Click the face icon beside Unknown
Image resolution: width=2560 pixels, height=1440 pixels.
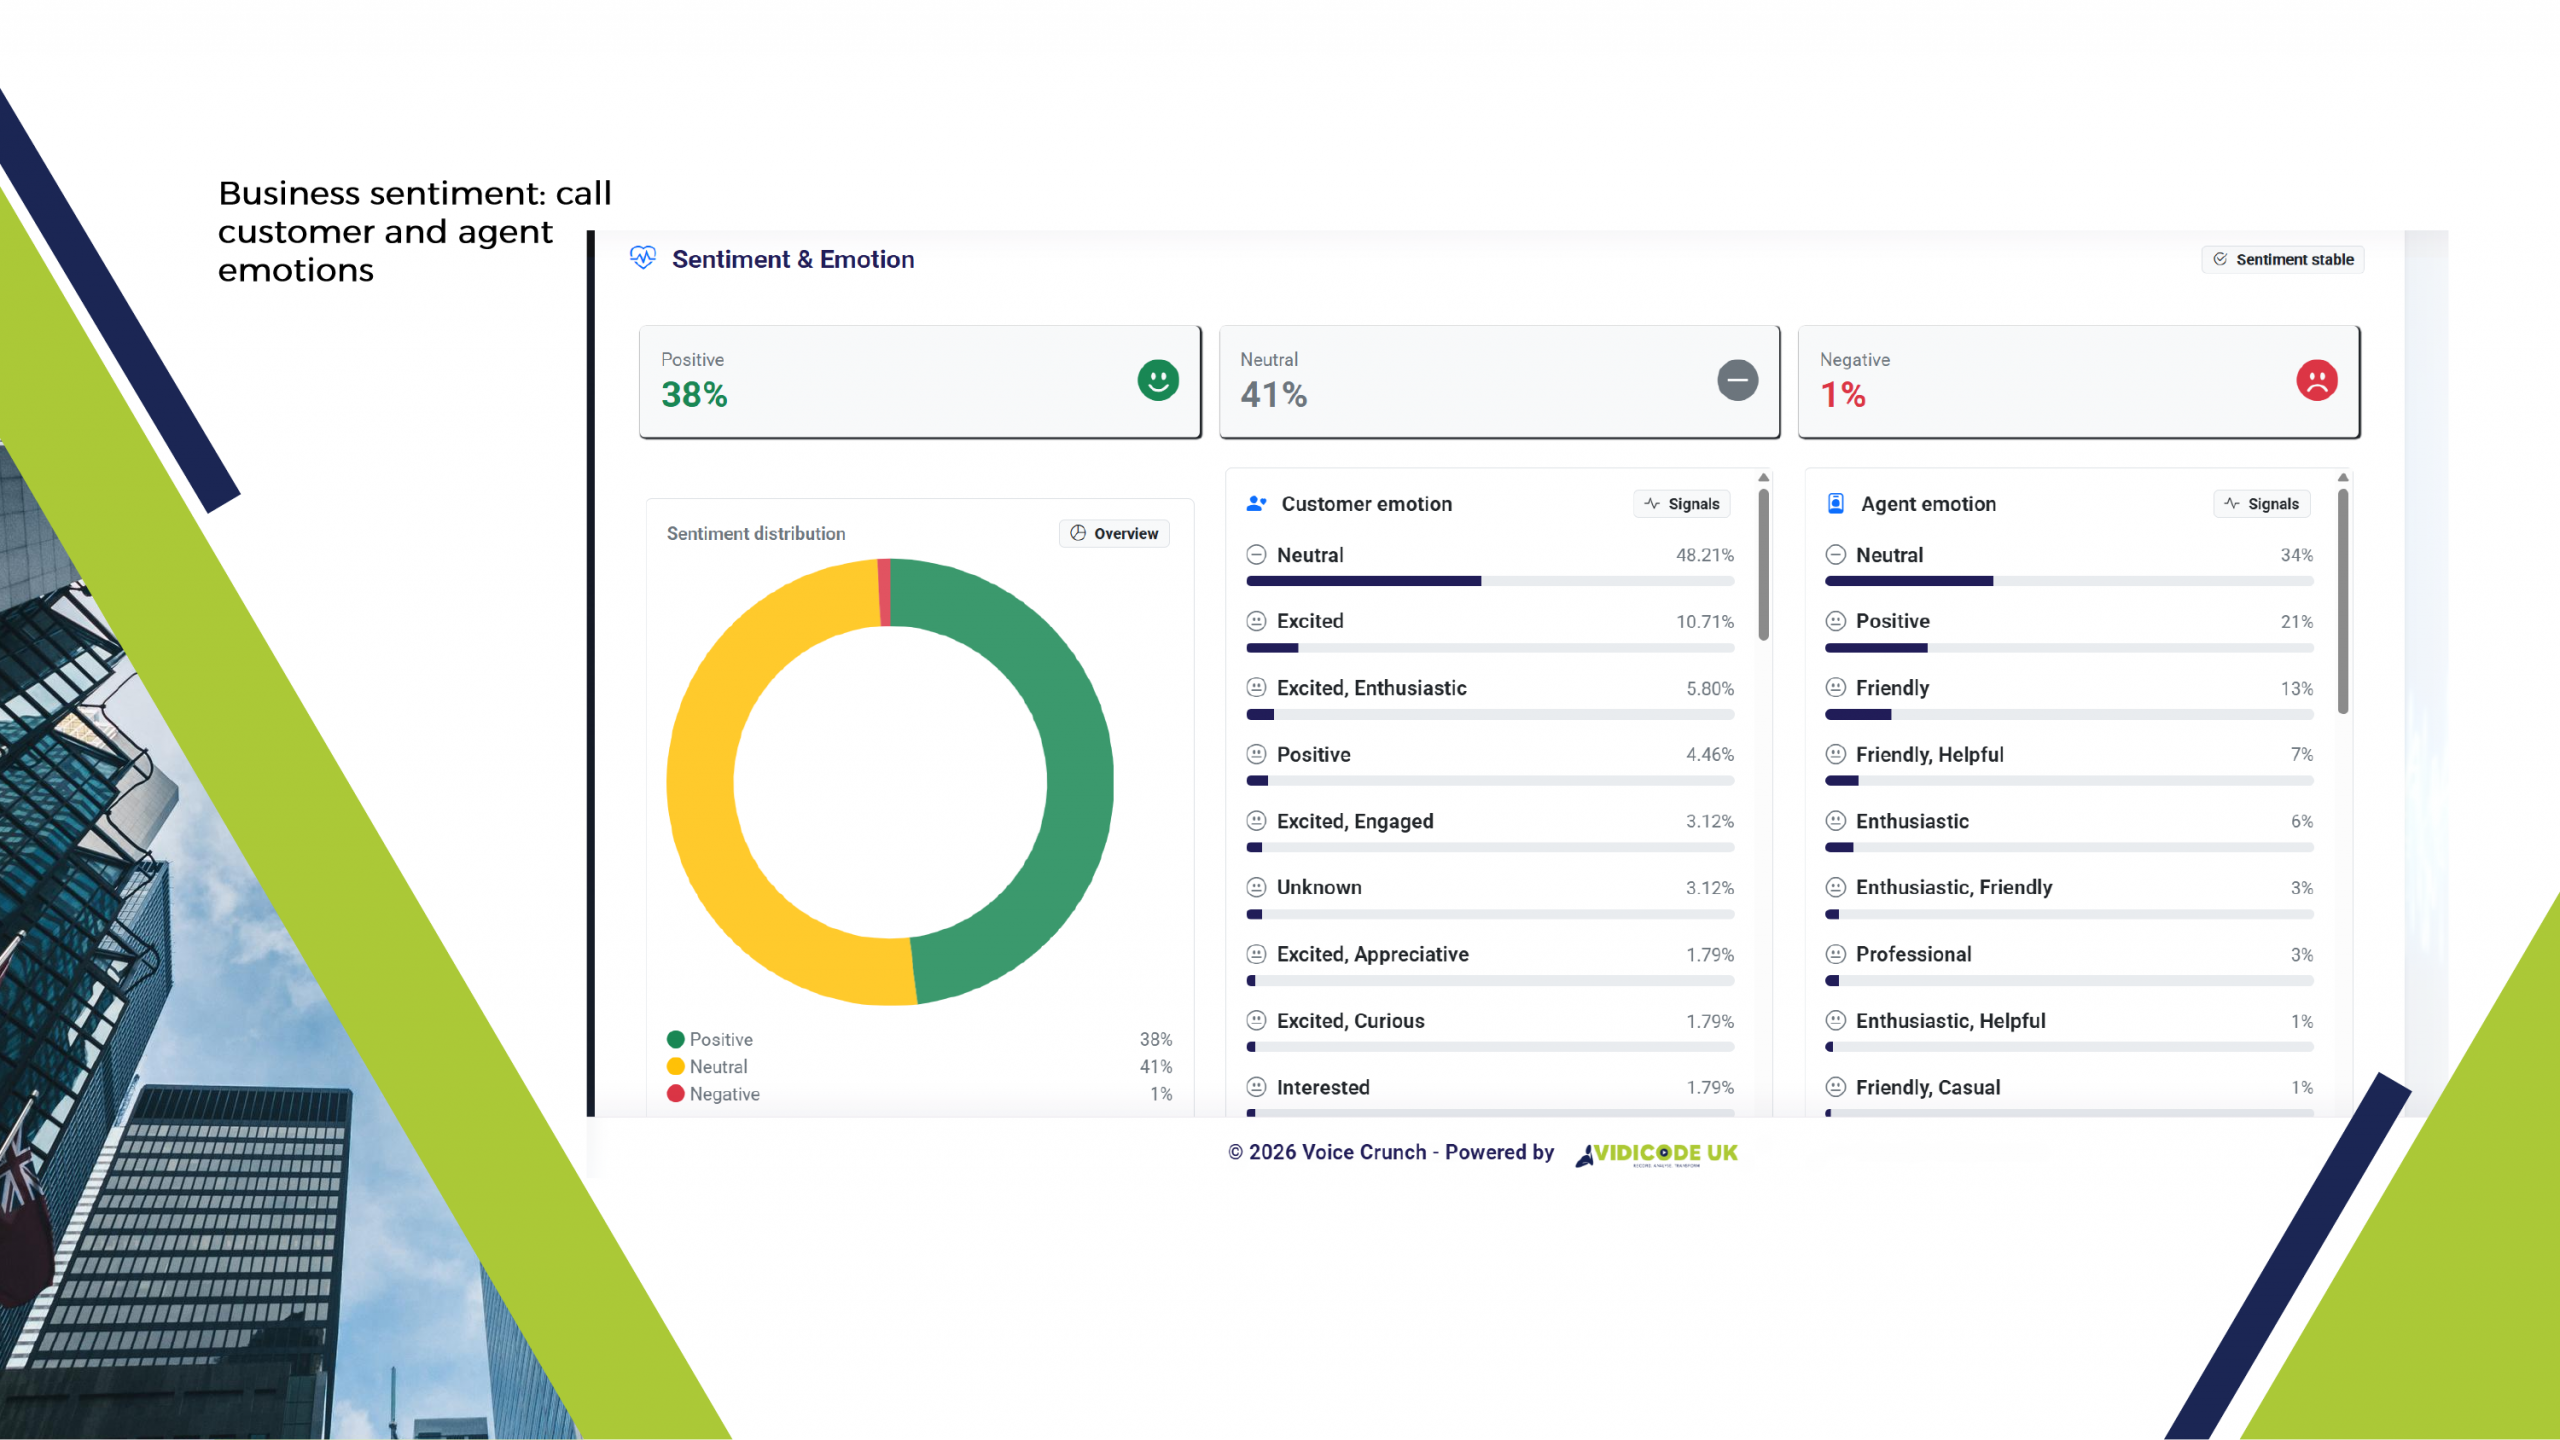[x=1256, y=887]
